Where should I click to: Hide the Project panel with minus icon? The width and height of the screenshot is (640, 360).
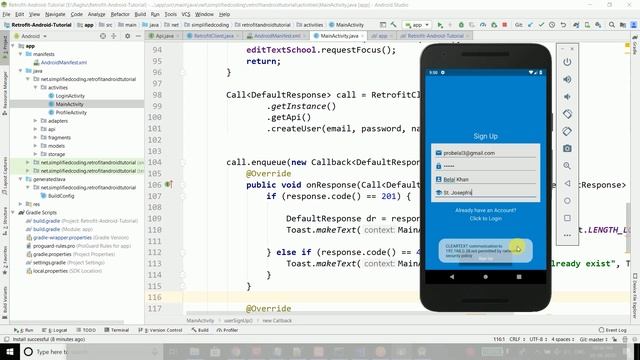coord(138,36)
